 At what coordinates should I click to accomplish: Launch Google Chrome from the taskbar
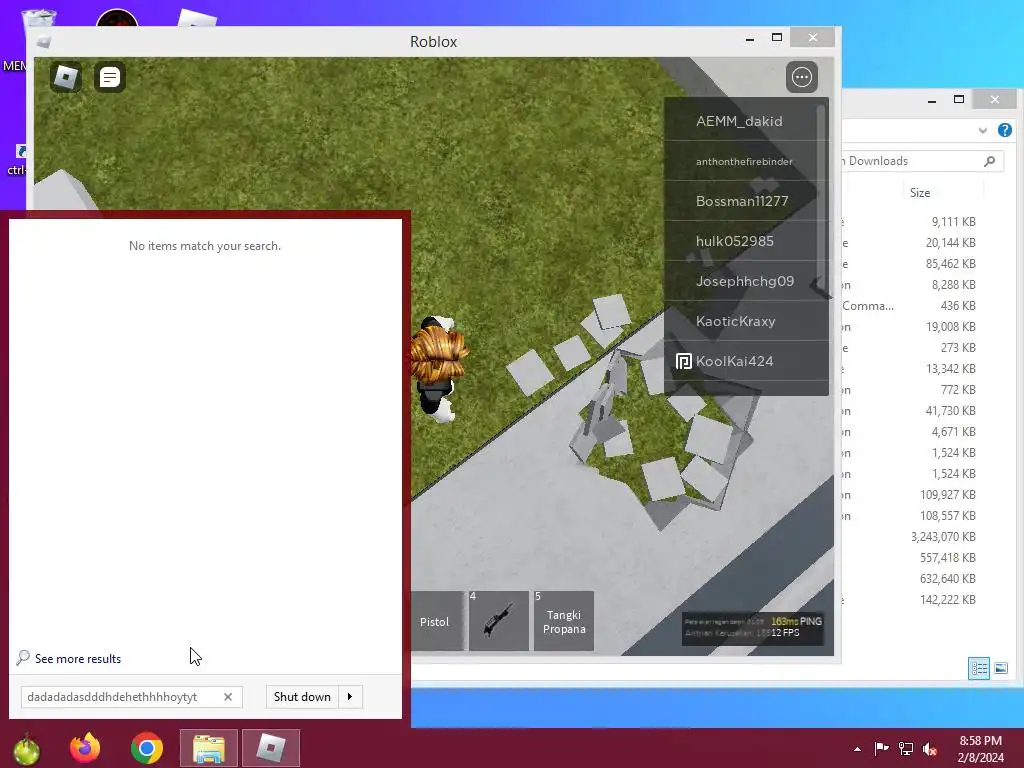146,748
